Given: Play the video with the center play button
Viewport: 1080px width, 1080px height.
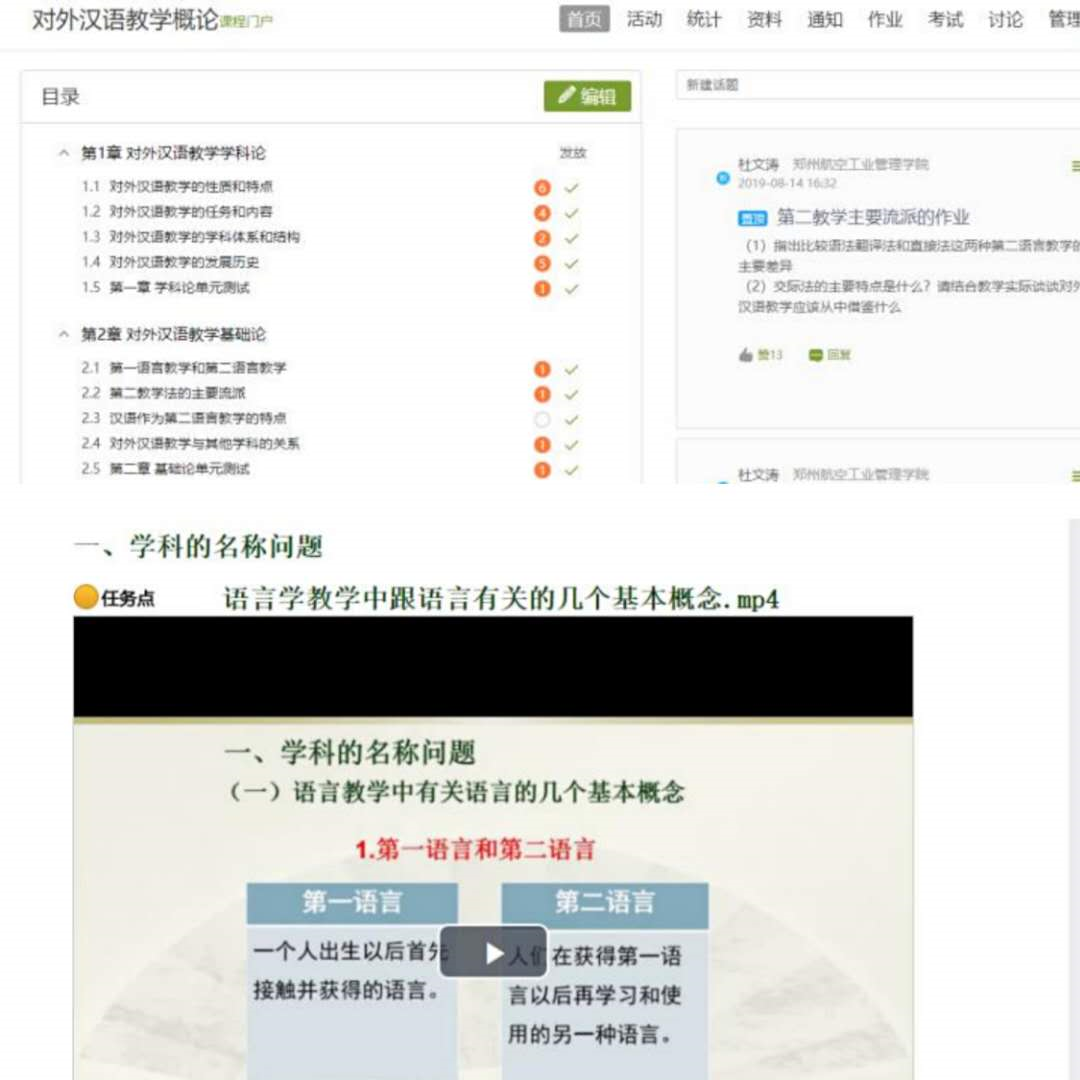Looking at the screenshot, I should click(494, 953).
